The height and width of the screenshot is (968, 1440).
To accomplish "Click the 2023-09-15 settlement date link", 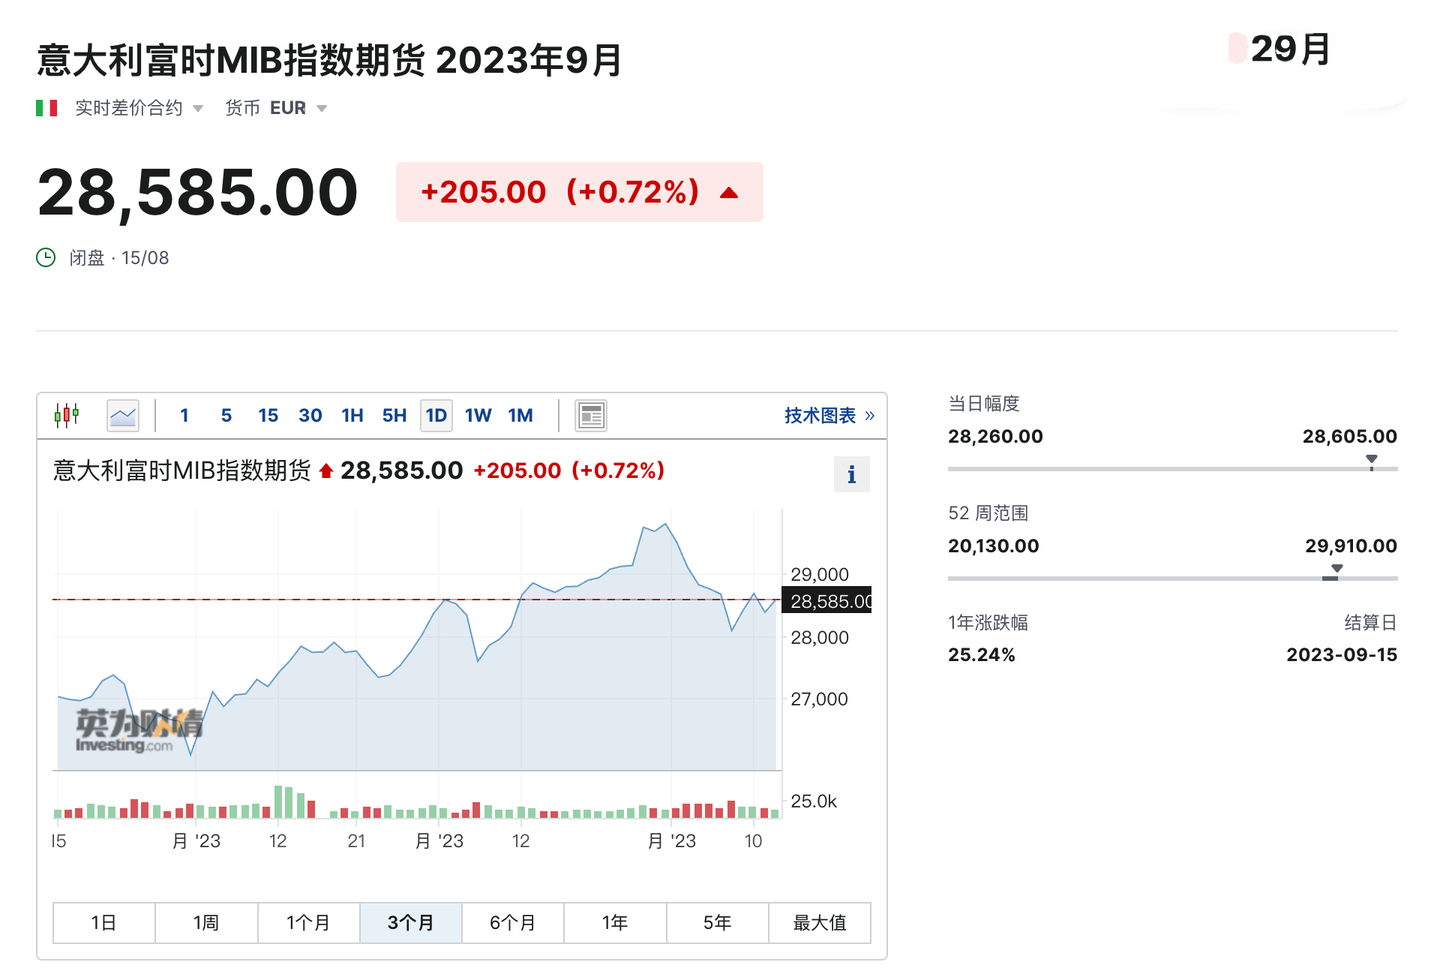I will tap(1341, 654).
